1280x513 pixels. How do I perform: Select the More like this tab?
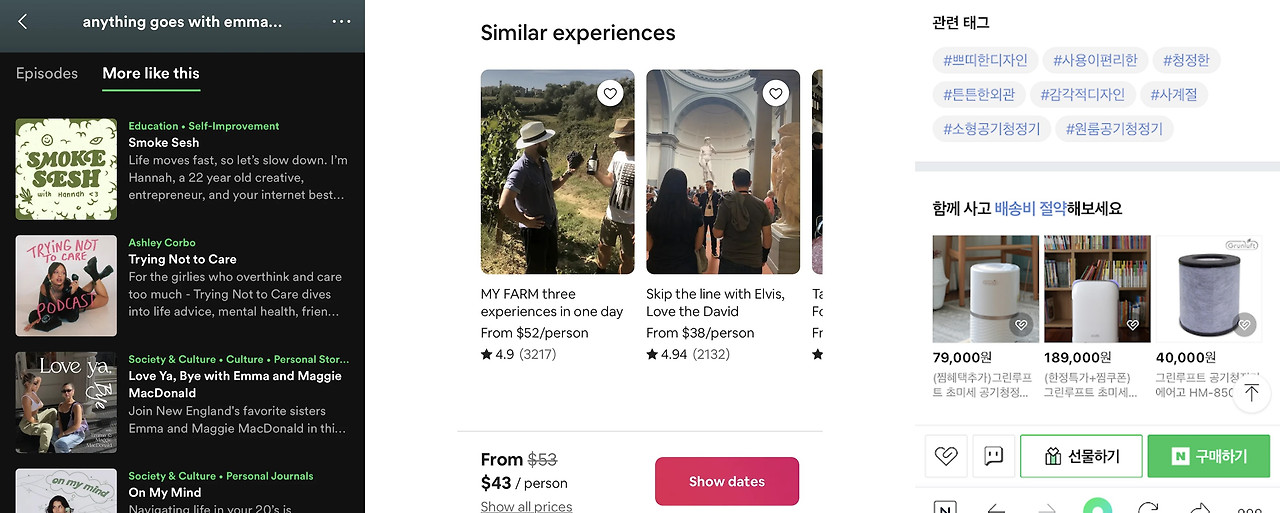[151, 73]
